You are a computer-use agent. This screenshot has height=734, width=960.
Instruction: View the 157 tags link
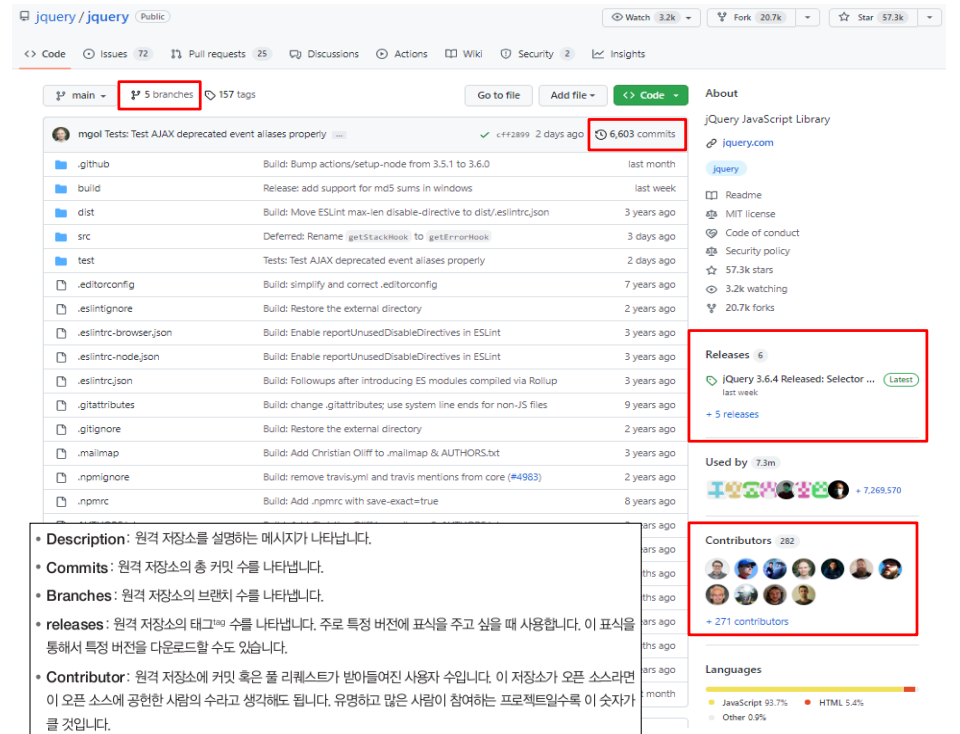230,94
